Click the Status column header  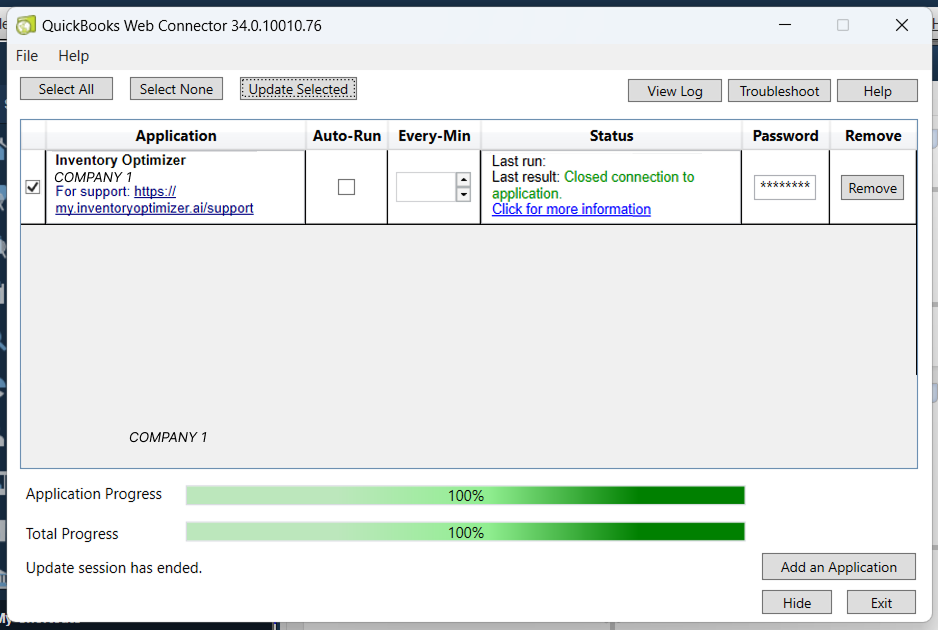pyautogui.click(x=611, y=136)
